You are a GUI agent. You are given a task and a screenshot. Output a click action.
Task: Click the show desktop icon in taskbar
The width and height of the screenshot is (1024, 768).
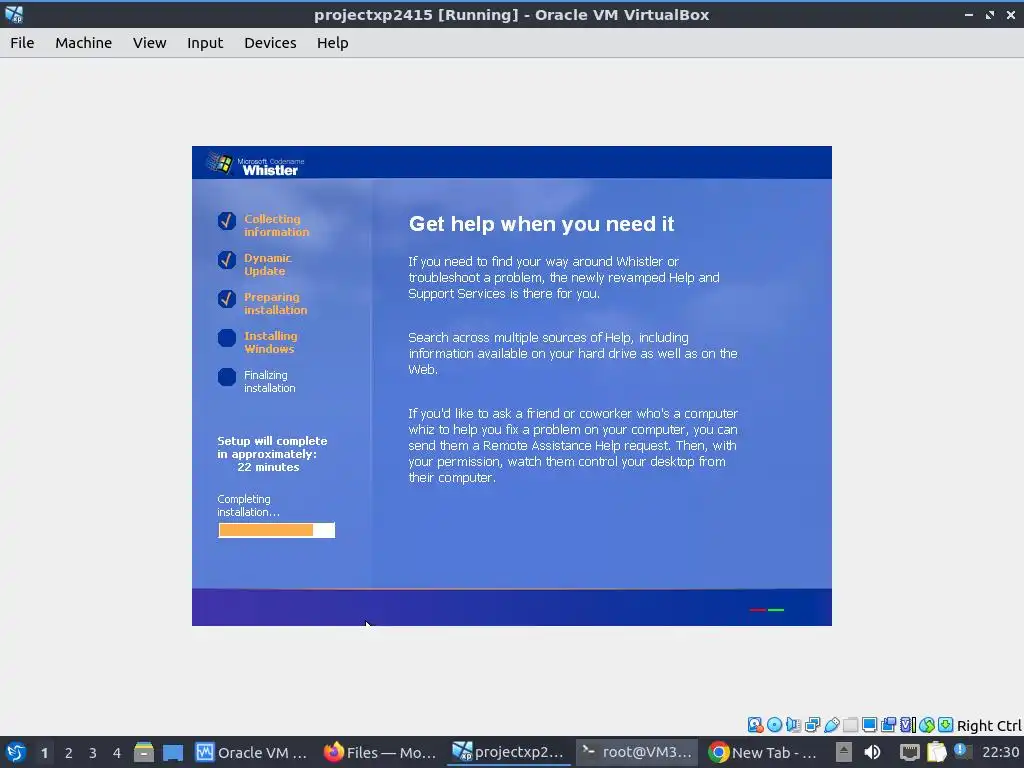(x=173, y=752)
